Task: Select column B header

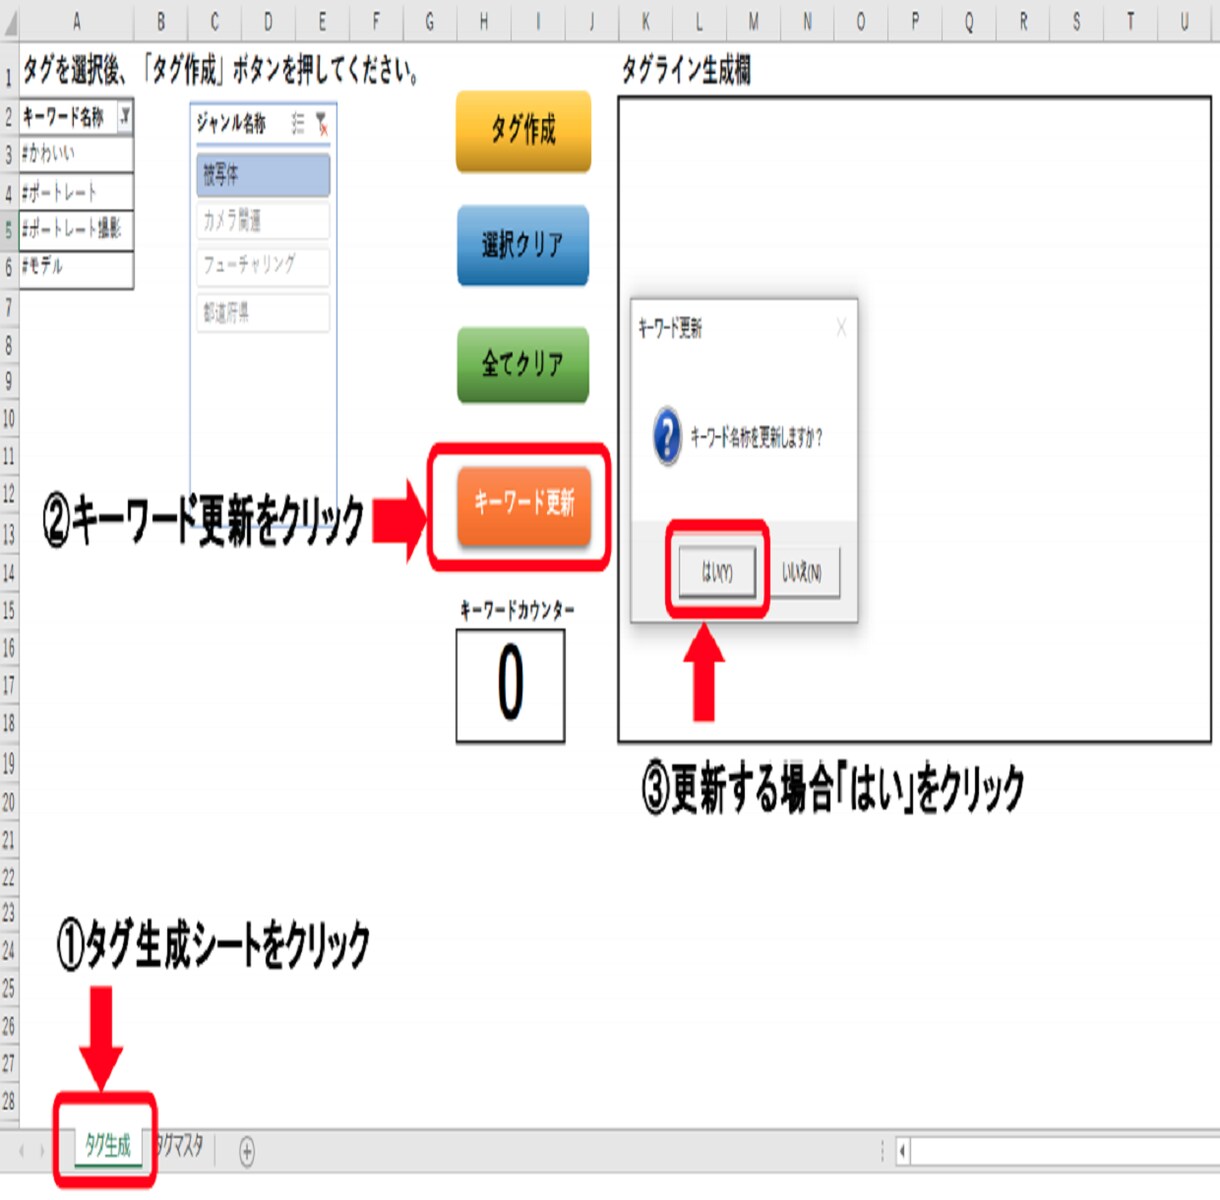Action: [161, 21]
